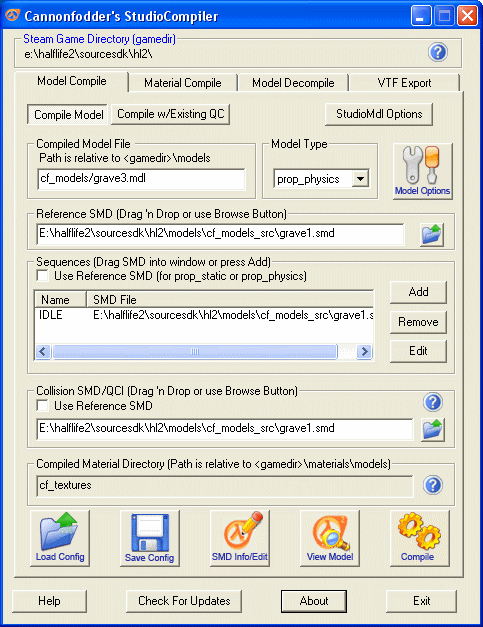
Task: Tick Use Reference SMD for collision
Action: [42, 406]
